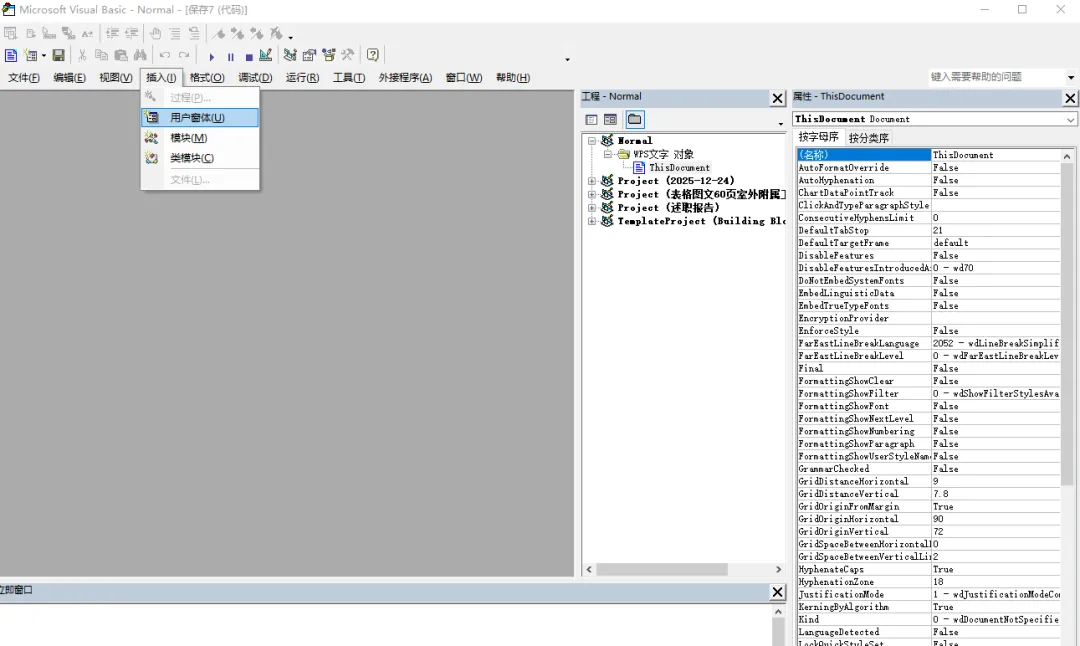Open the 工具(T) menu
1080x646 pixels.
point(349,78)
